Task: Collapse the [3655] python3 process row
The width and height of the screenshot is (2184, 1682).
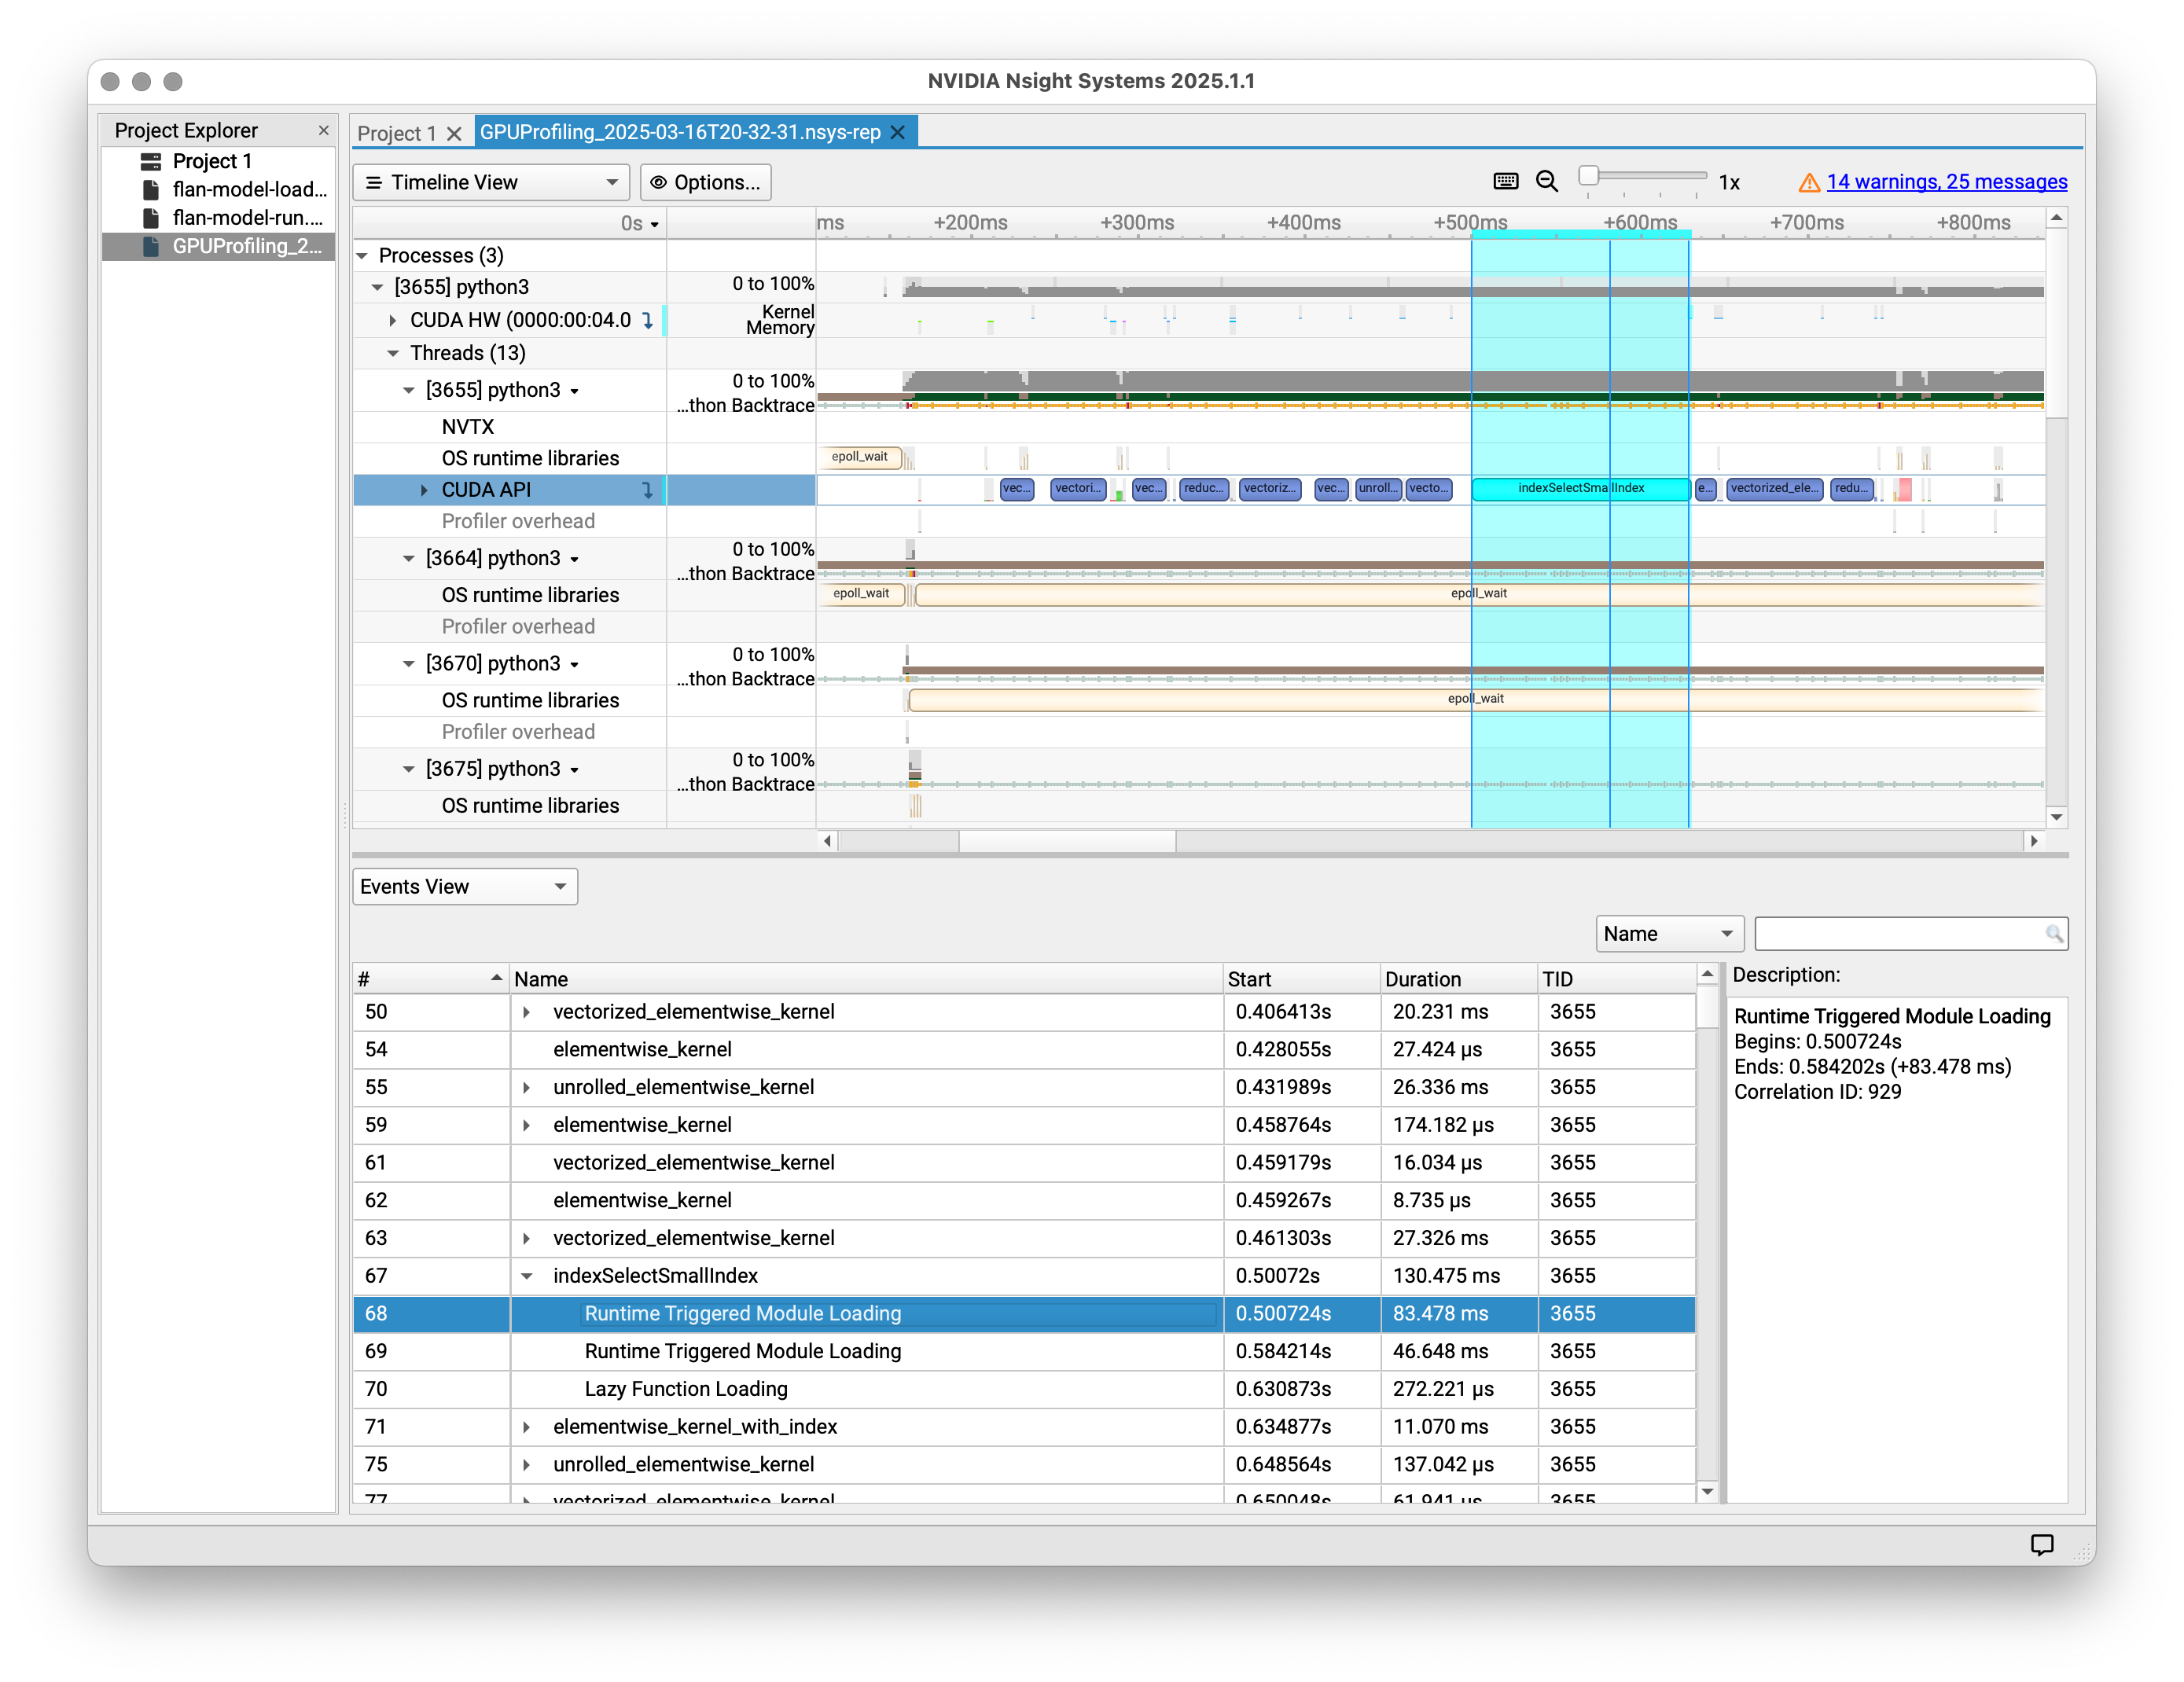Action: [378, 288]
